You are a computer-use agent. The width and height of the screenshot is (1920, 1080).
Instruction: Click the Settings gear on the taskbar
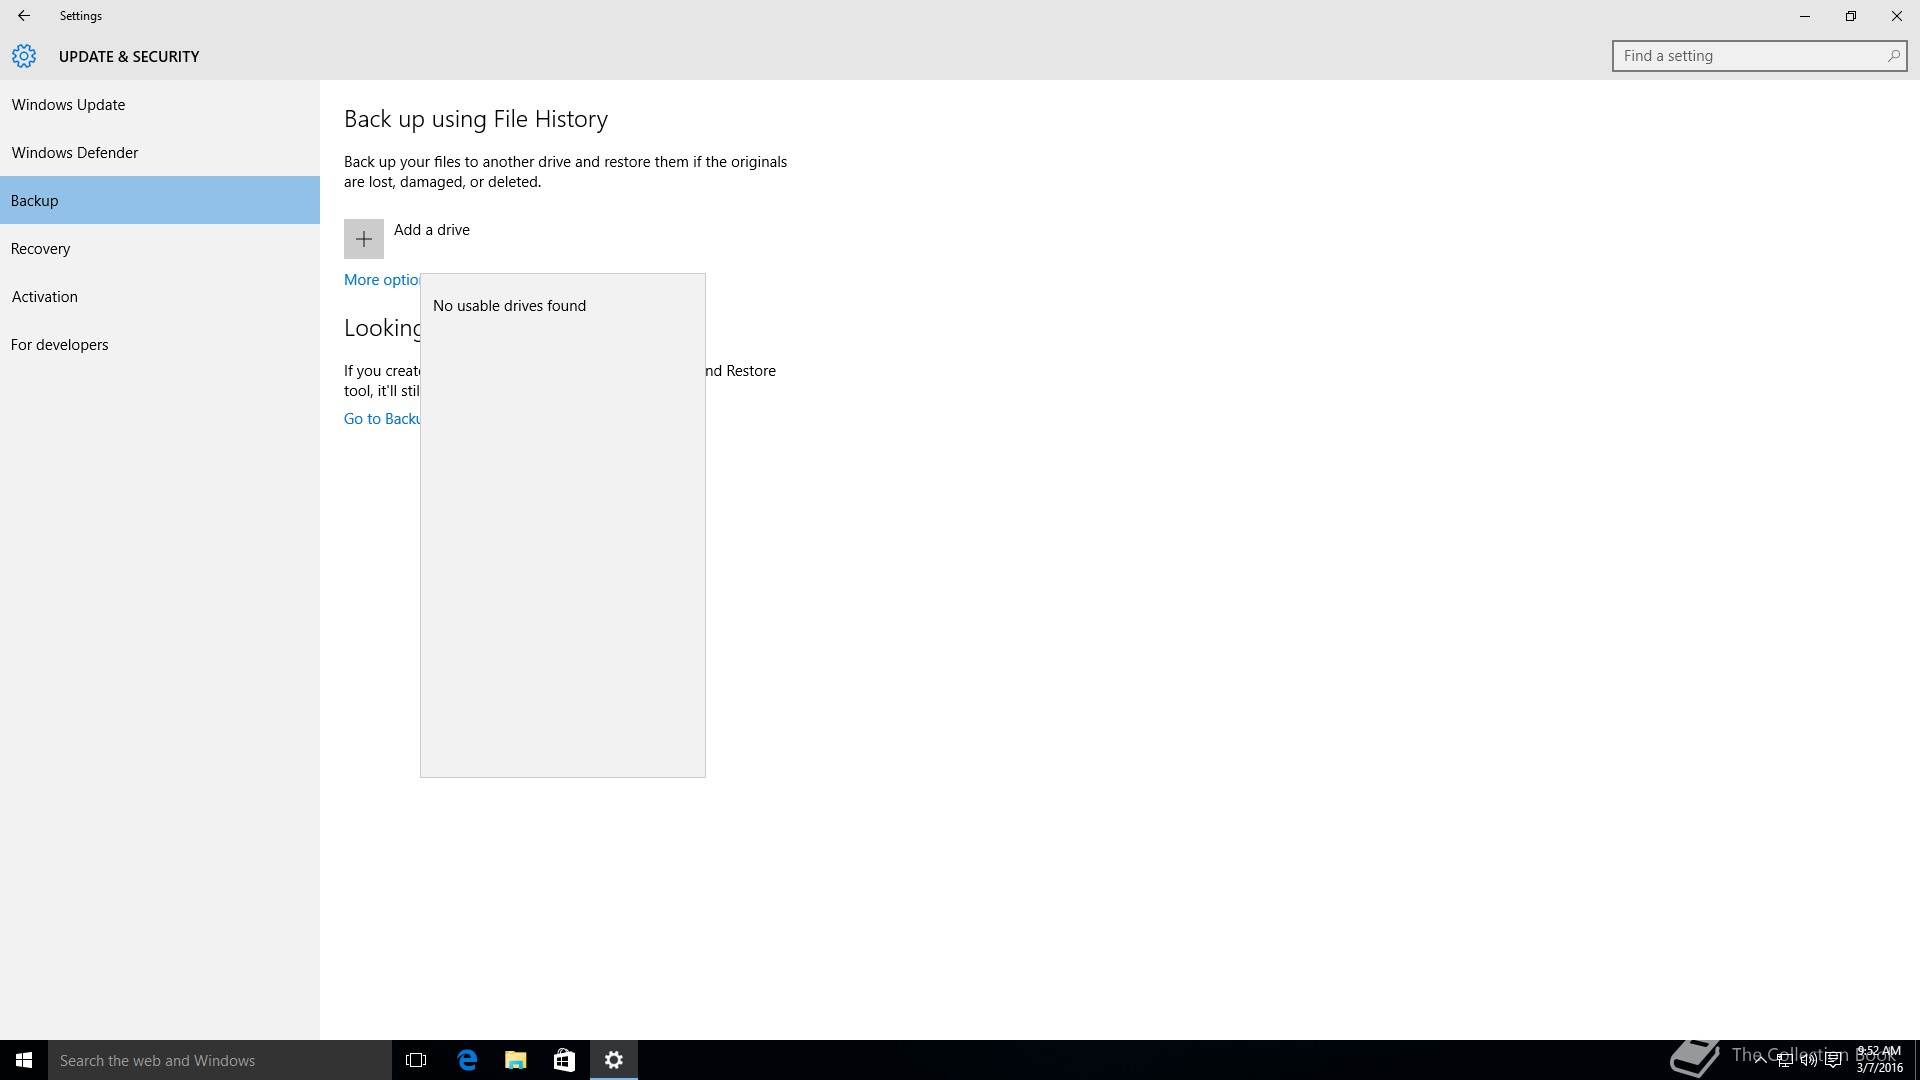pyautogui.click(x=614, y=1060)
